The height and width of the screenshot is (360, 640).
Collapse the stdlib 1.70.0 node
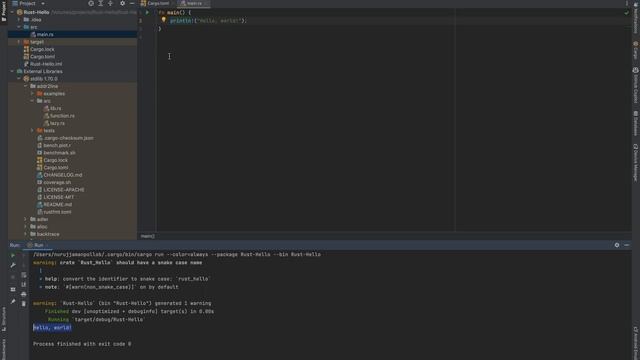19,79
